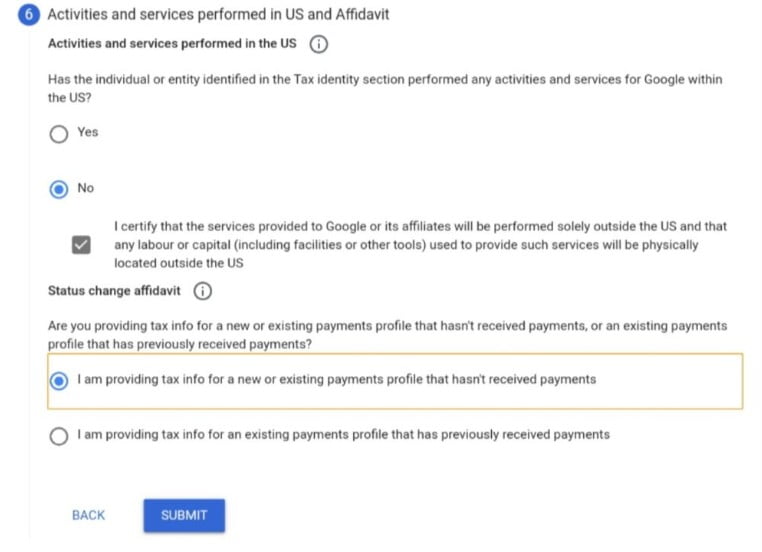Toggle the services outside US certification checkbox
This screenshot has width=762, height=552.
click(x=81, y=244)
